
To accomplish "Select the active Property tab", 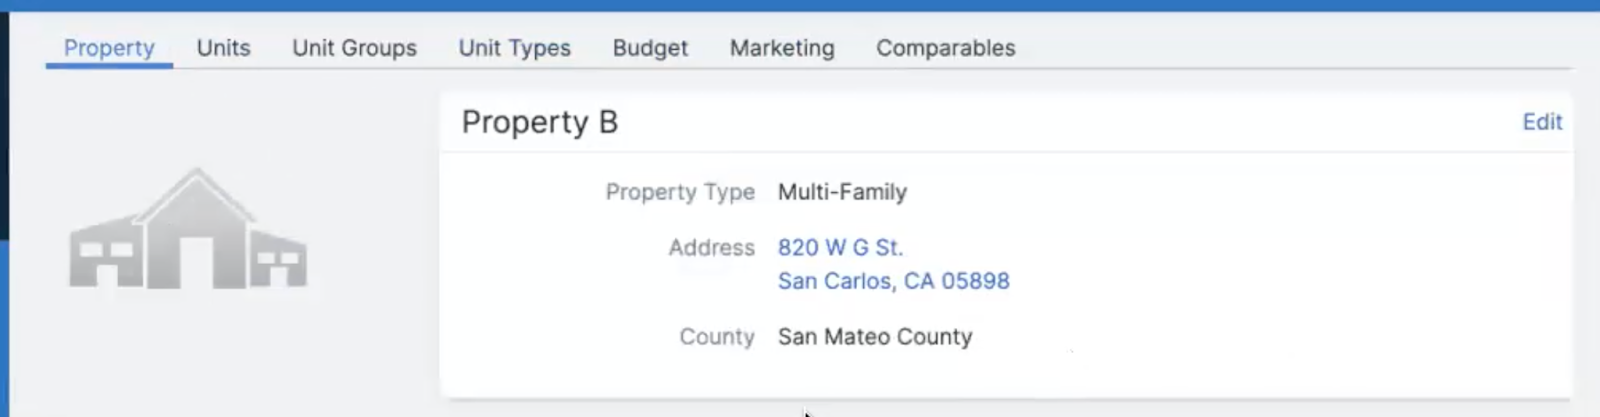I will point(109,48).
